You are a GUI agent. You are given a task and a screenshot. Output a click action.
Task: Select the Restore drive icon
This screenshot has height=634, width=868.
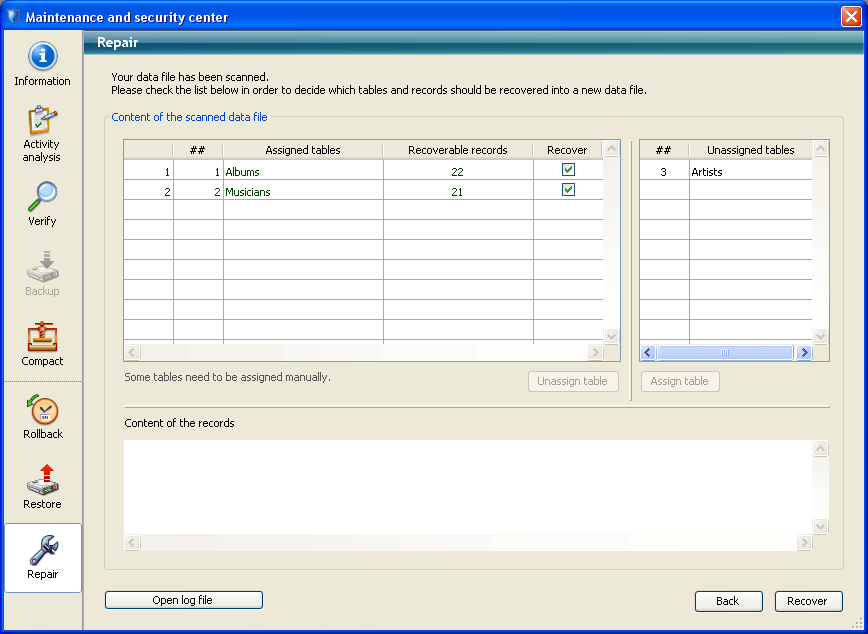point(42,480)
